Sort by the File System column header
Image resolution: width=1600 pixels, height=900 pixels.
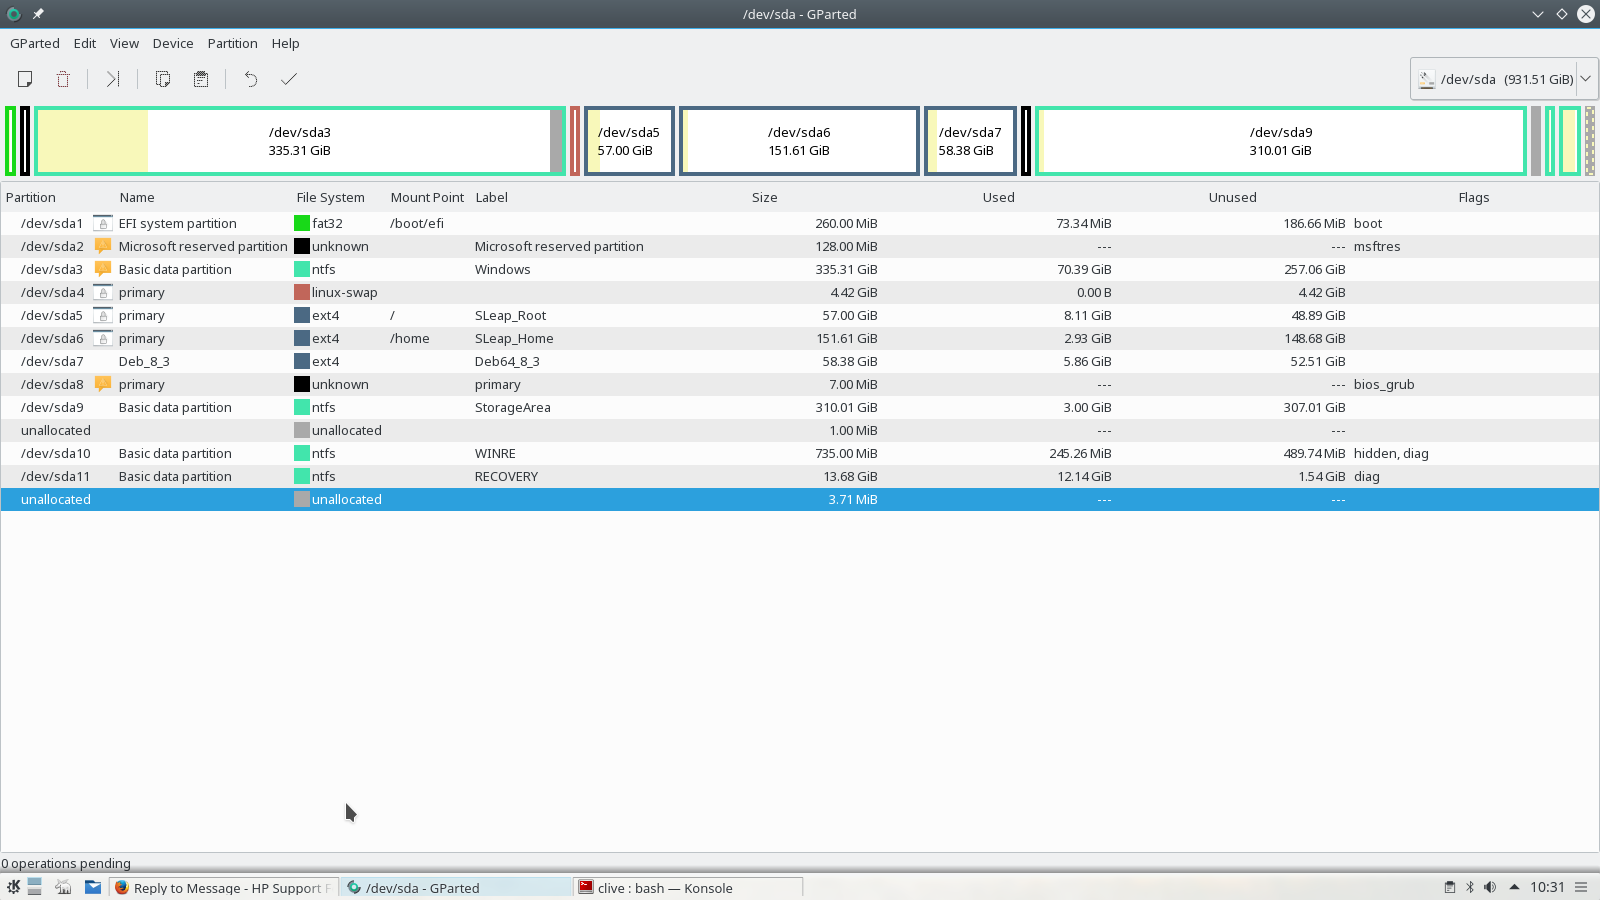330,197
